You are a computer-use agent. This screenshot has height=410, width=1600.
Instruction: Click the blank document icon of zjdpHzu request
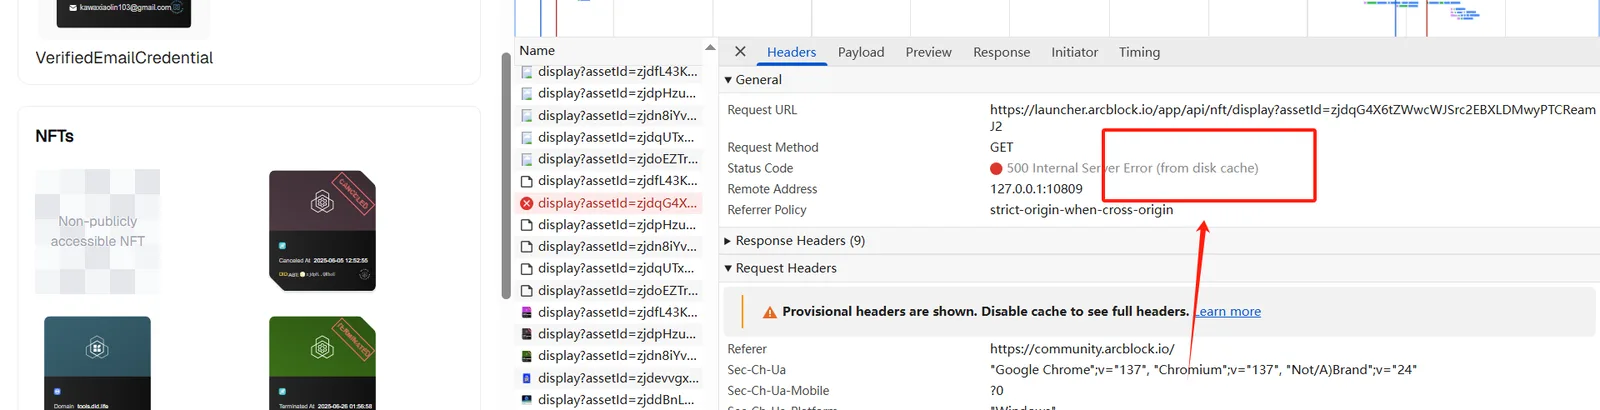pyautogui.click(x=527, y=225)
